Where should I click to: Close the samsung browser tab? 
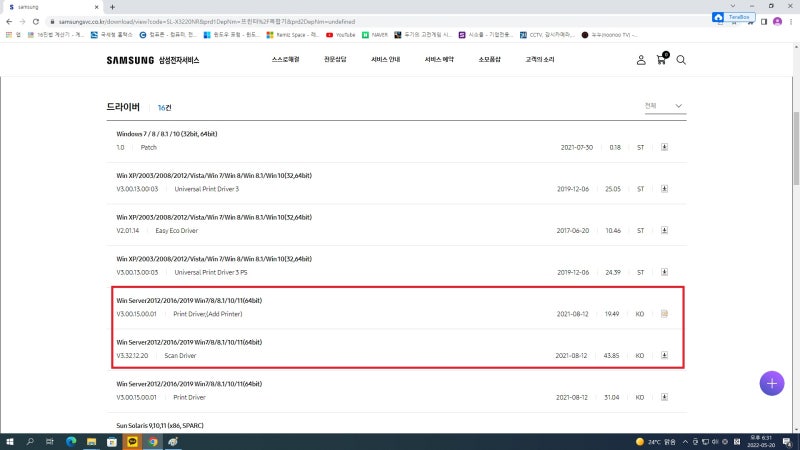coord(96,7)
